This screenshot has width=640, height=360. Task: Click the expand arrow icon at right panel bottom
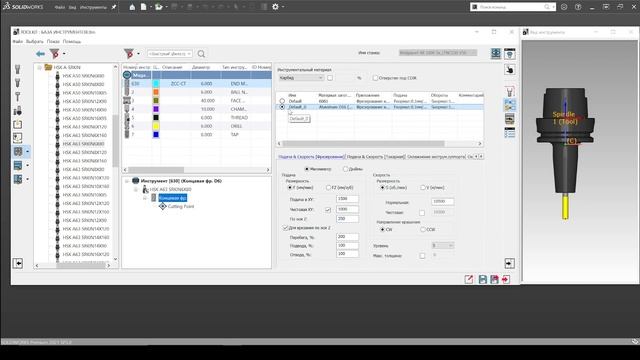pos(509,263)
